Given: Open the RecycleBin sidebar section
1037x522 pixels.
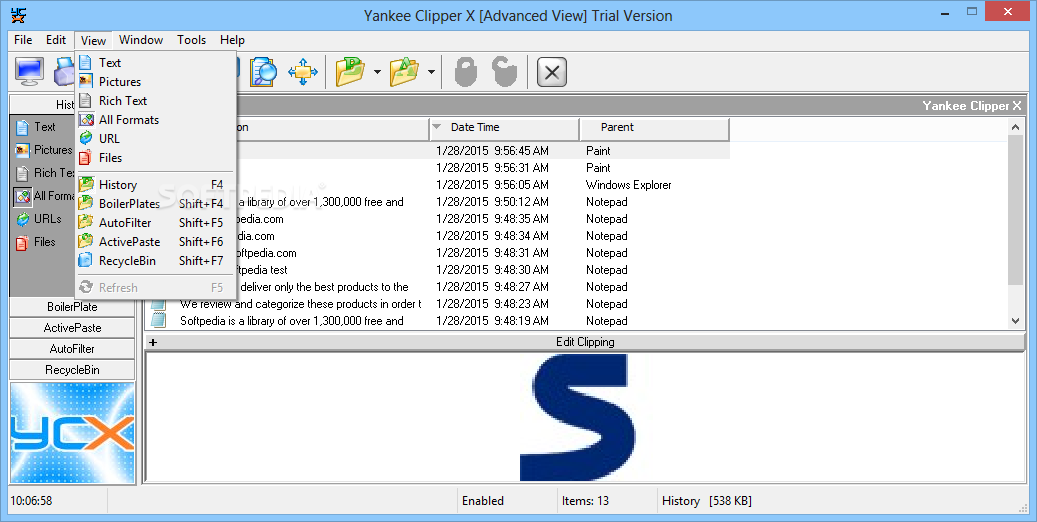Looking at the screenshot, I should (x=72, y=370).
